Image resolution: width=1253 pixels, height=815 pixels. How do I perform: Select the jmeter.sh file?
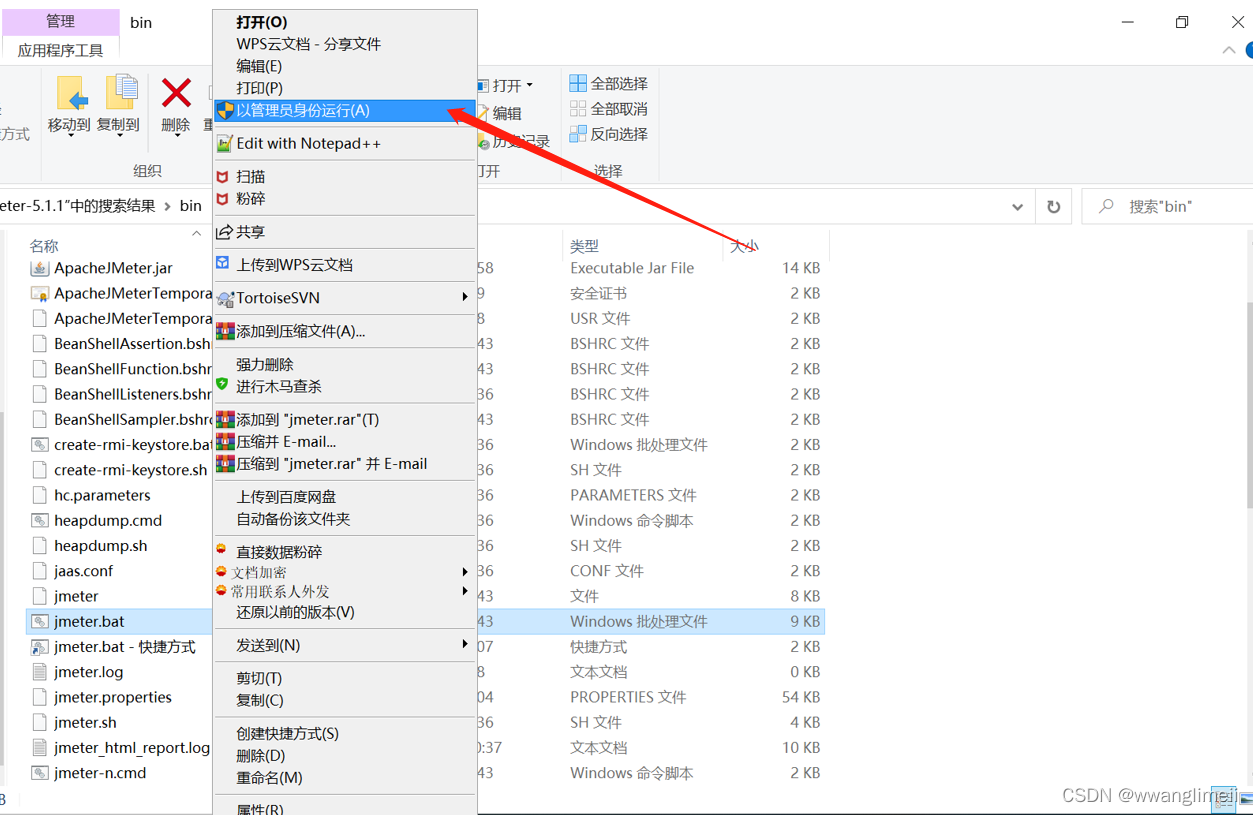(x=85, y=722)
